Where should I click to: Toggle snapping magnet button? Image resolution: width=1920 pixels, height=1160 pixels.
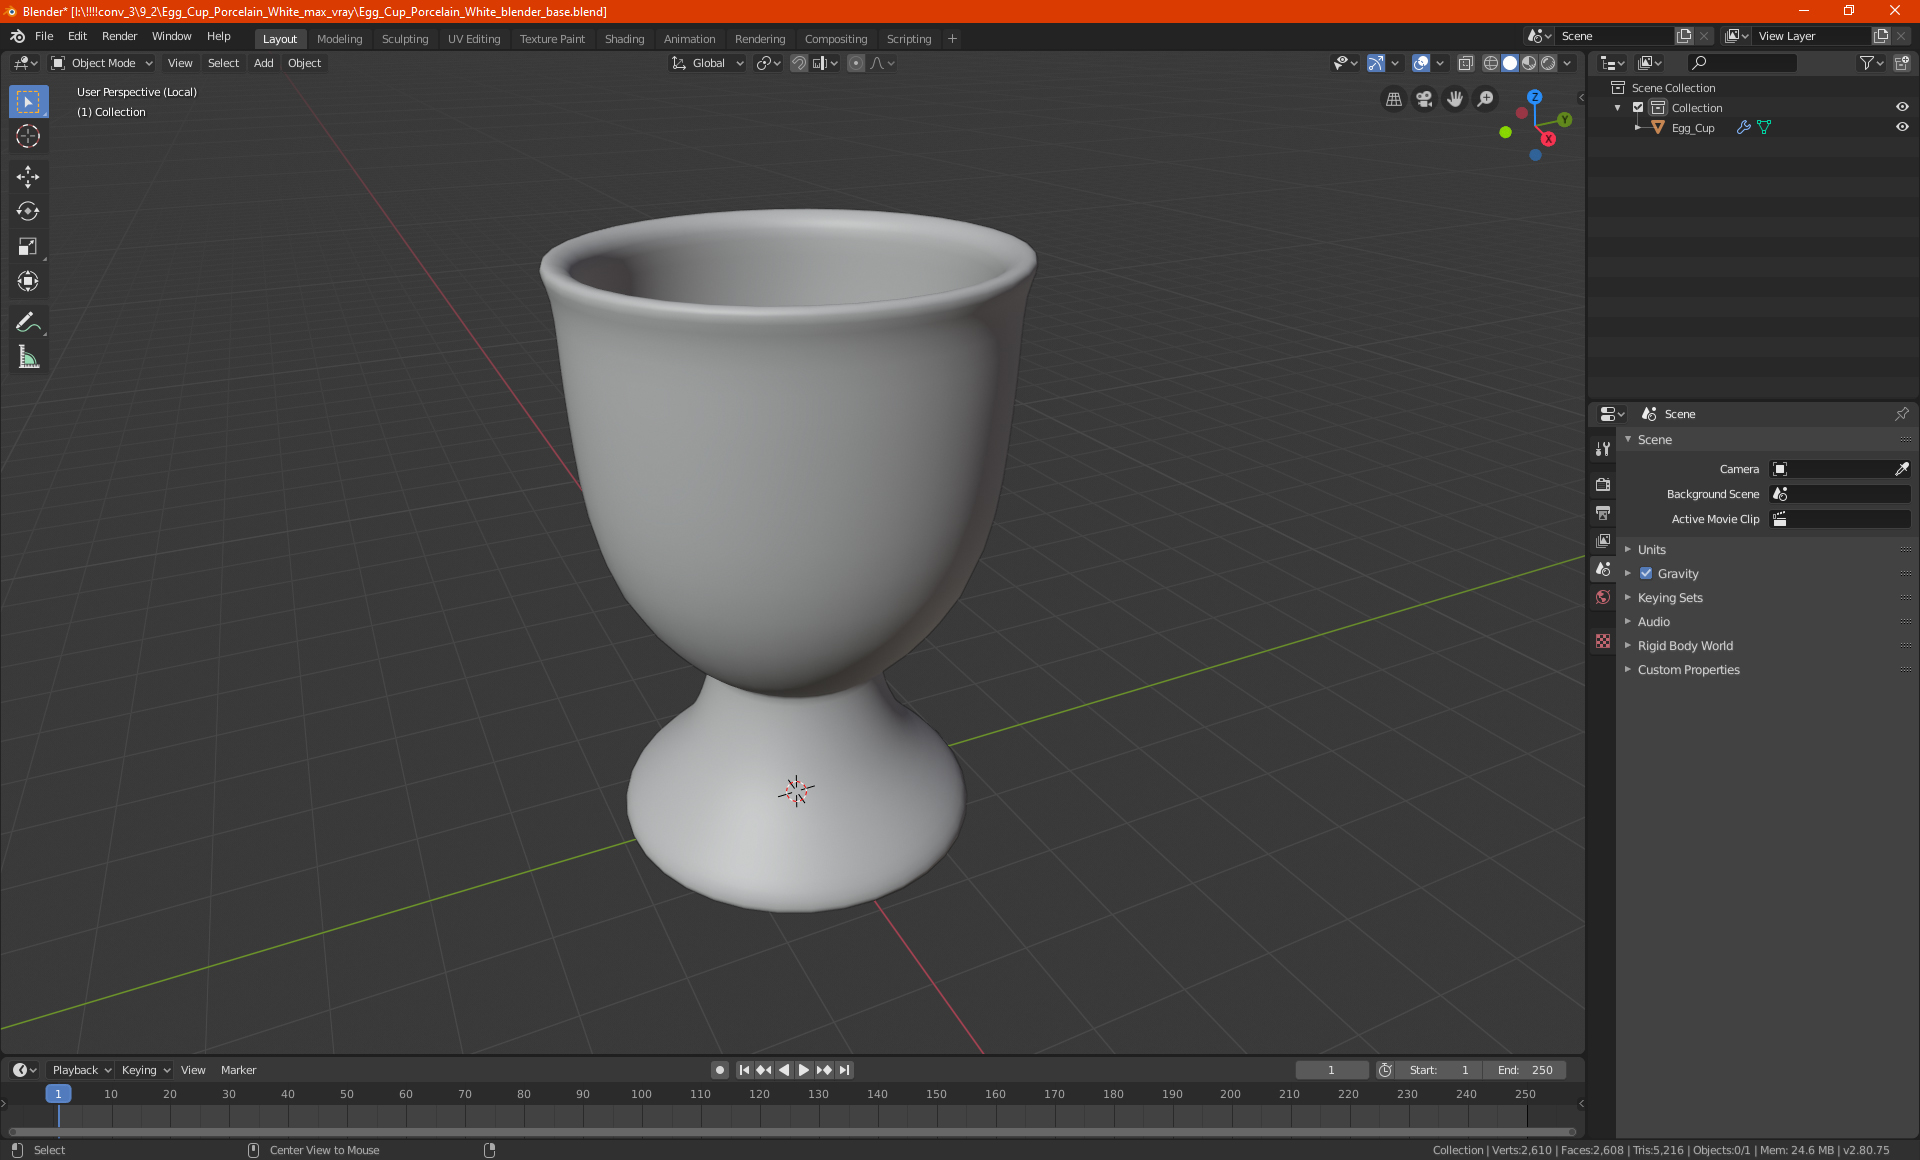799,63
